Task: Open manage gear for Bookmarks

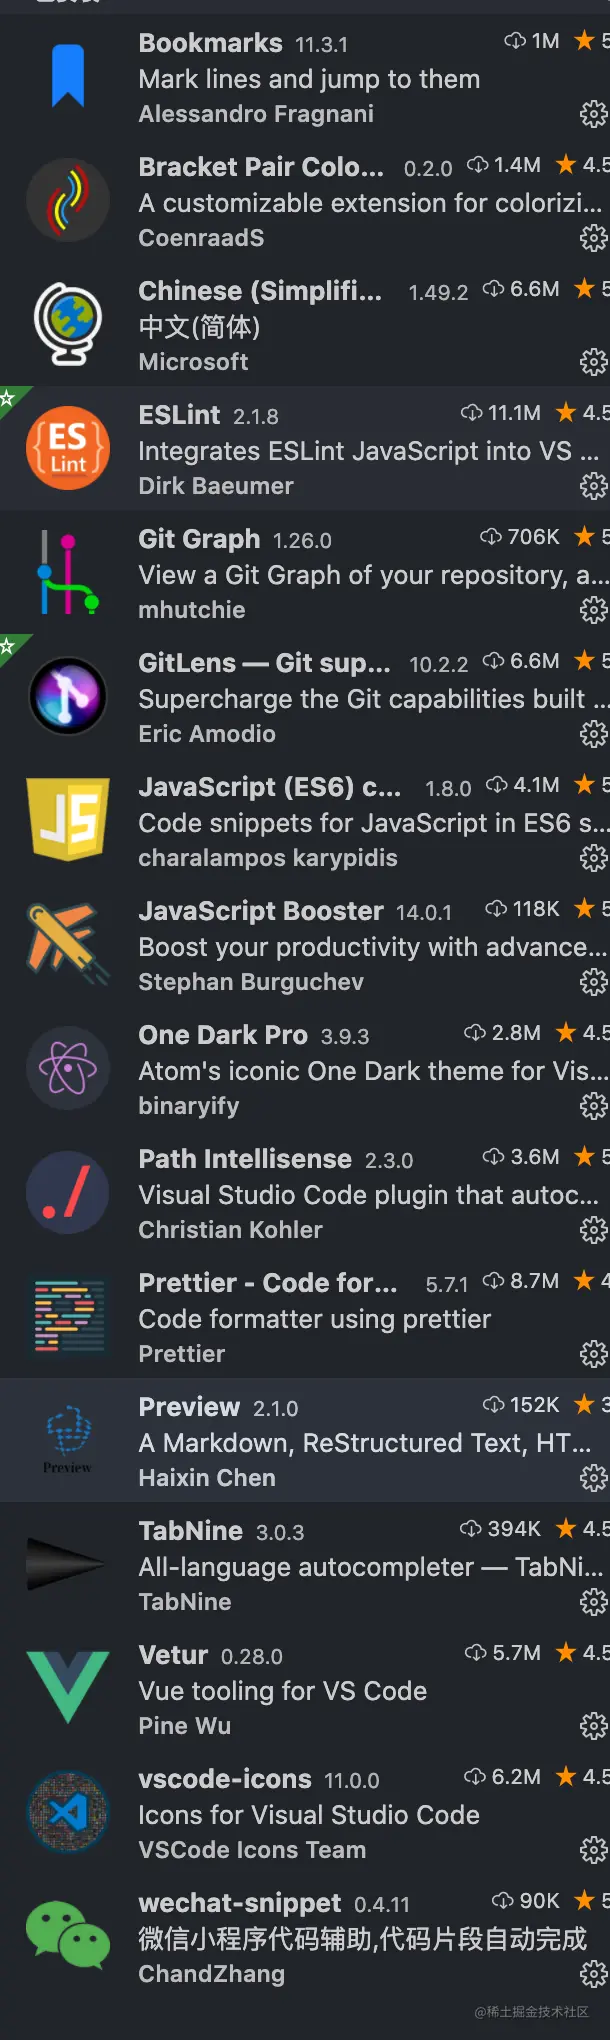Action: click(x=594, y=114)
